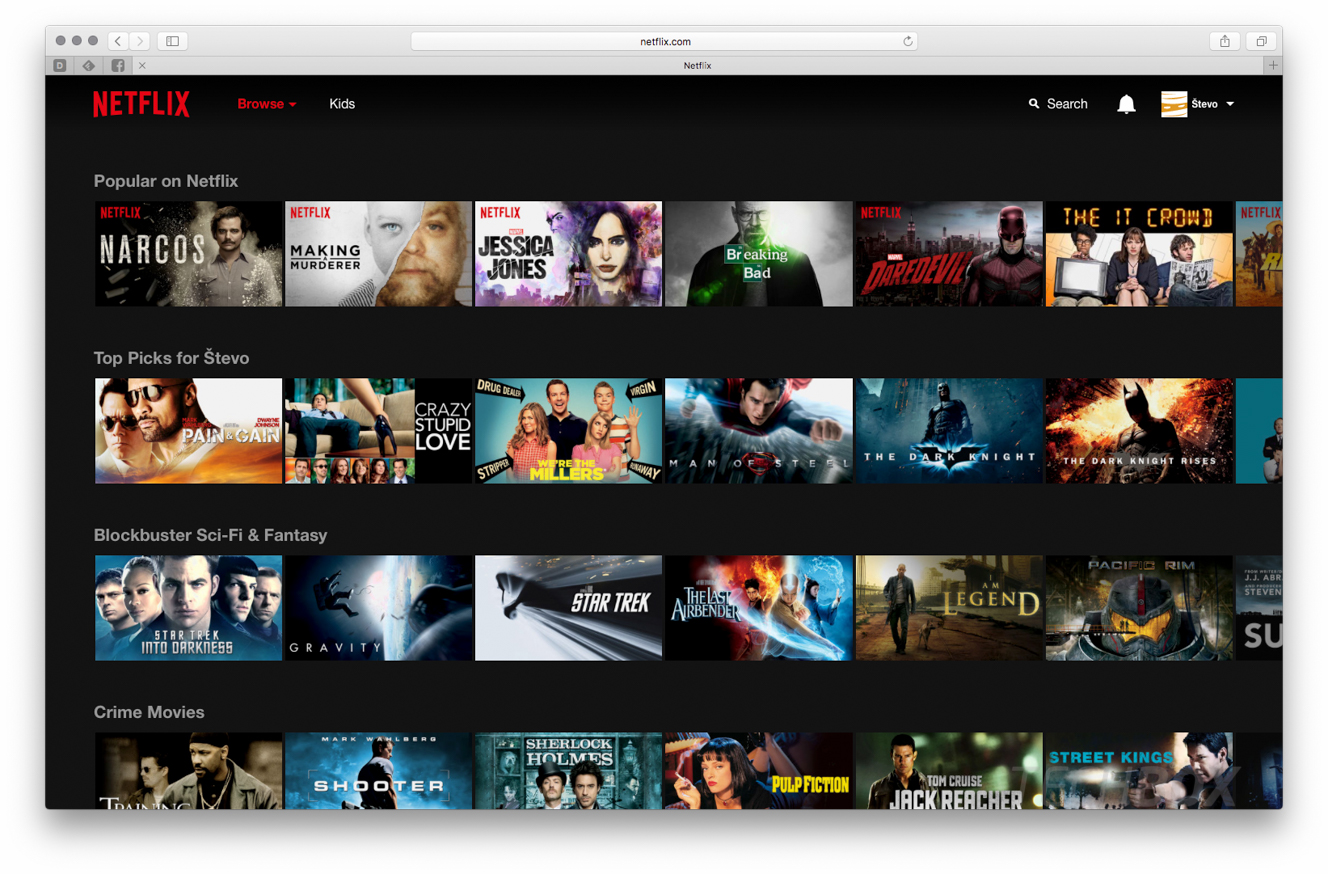Viewport: 1328px width, 874px height.
Task: Click the Popular on Netflix heading
Action: click(166, 181)
